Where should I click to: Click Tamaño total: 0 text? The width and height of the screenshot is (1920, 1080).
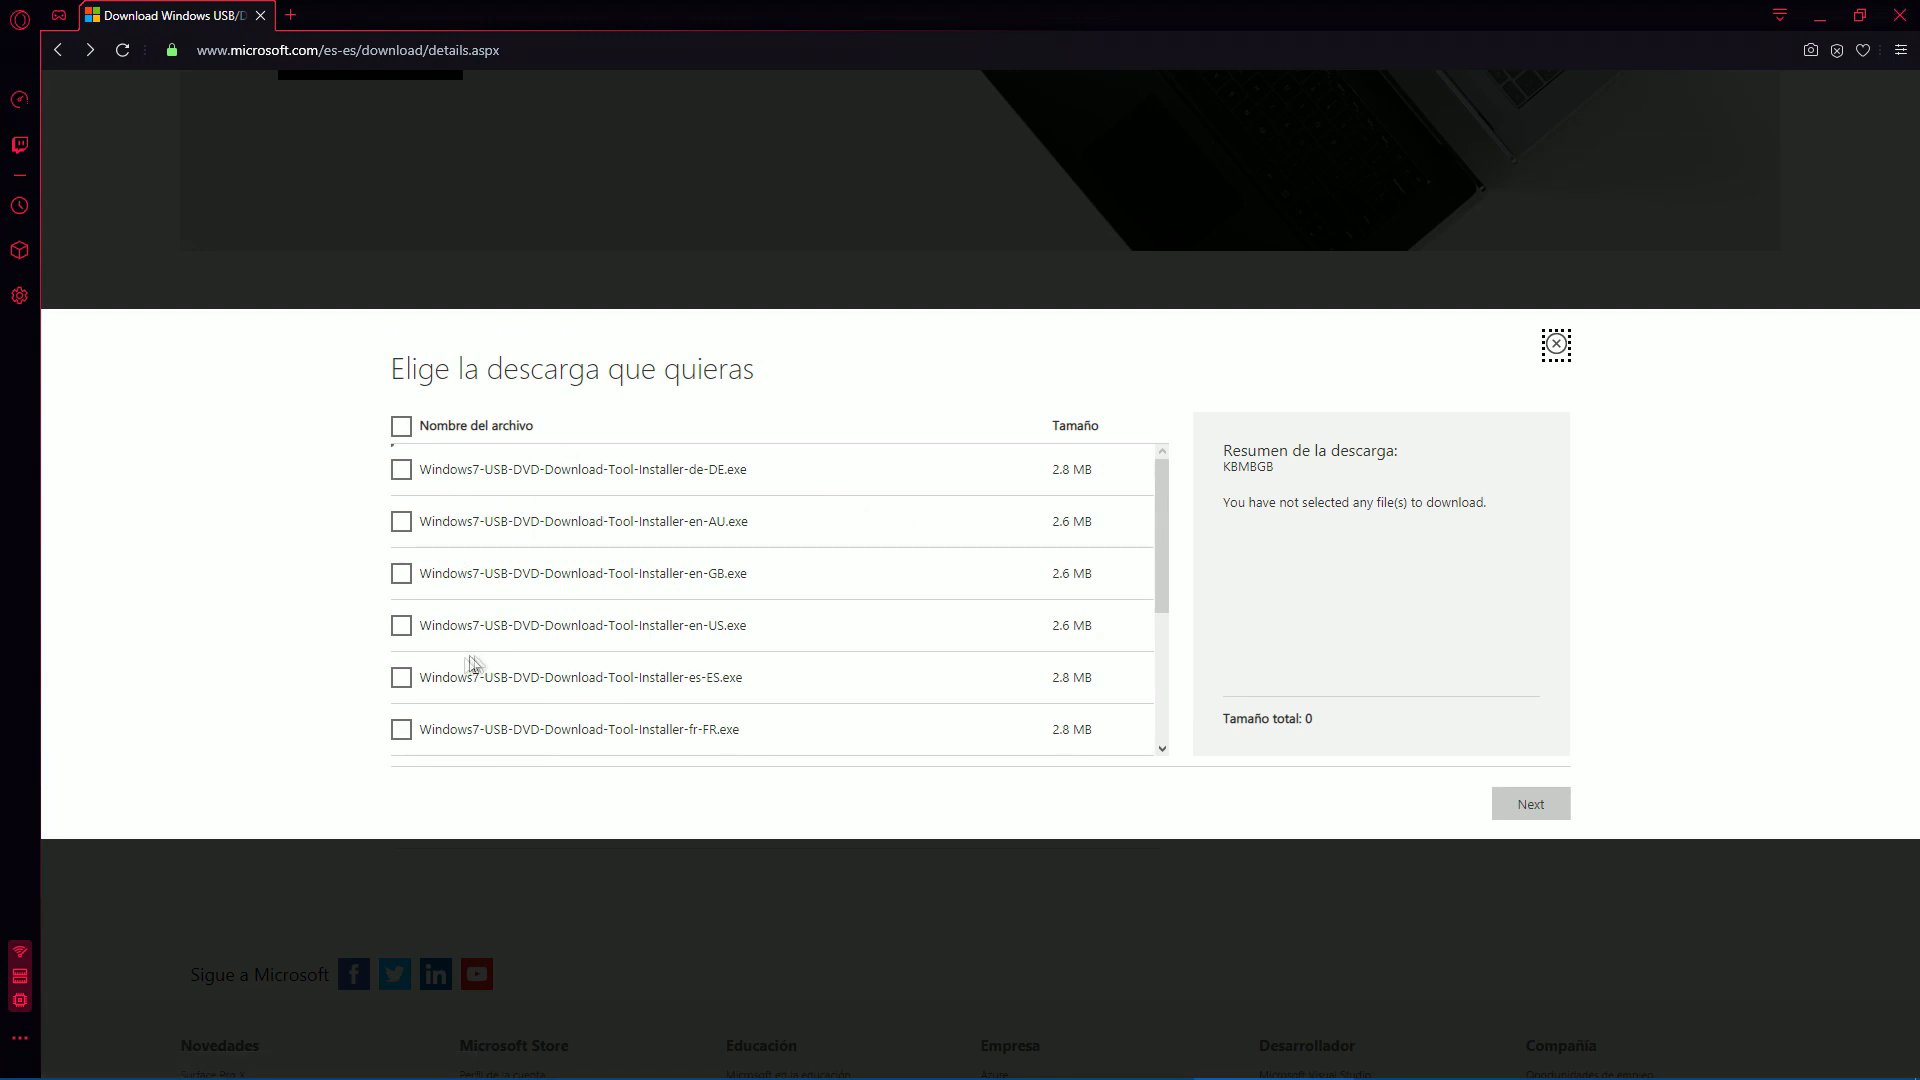(1267, 719)
